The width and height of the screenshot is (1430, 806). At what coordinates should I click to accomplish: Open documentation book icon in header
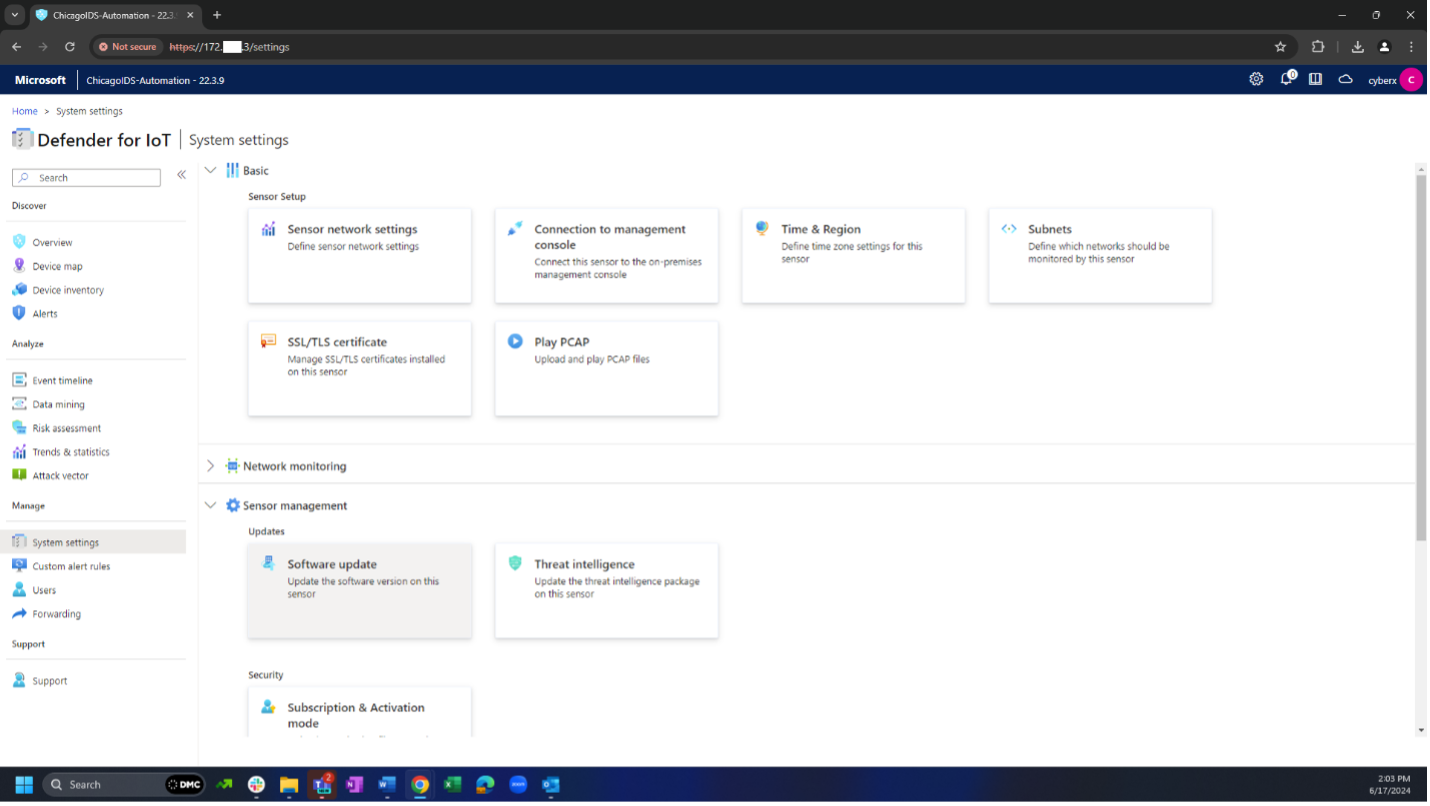point(1316,80)
